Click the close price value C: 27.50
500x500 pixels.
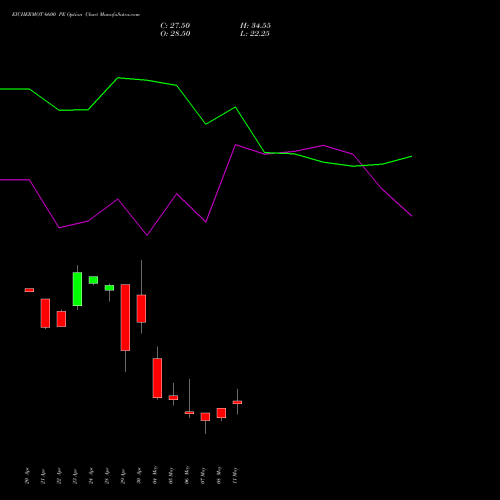(x=175, y=26)
